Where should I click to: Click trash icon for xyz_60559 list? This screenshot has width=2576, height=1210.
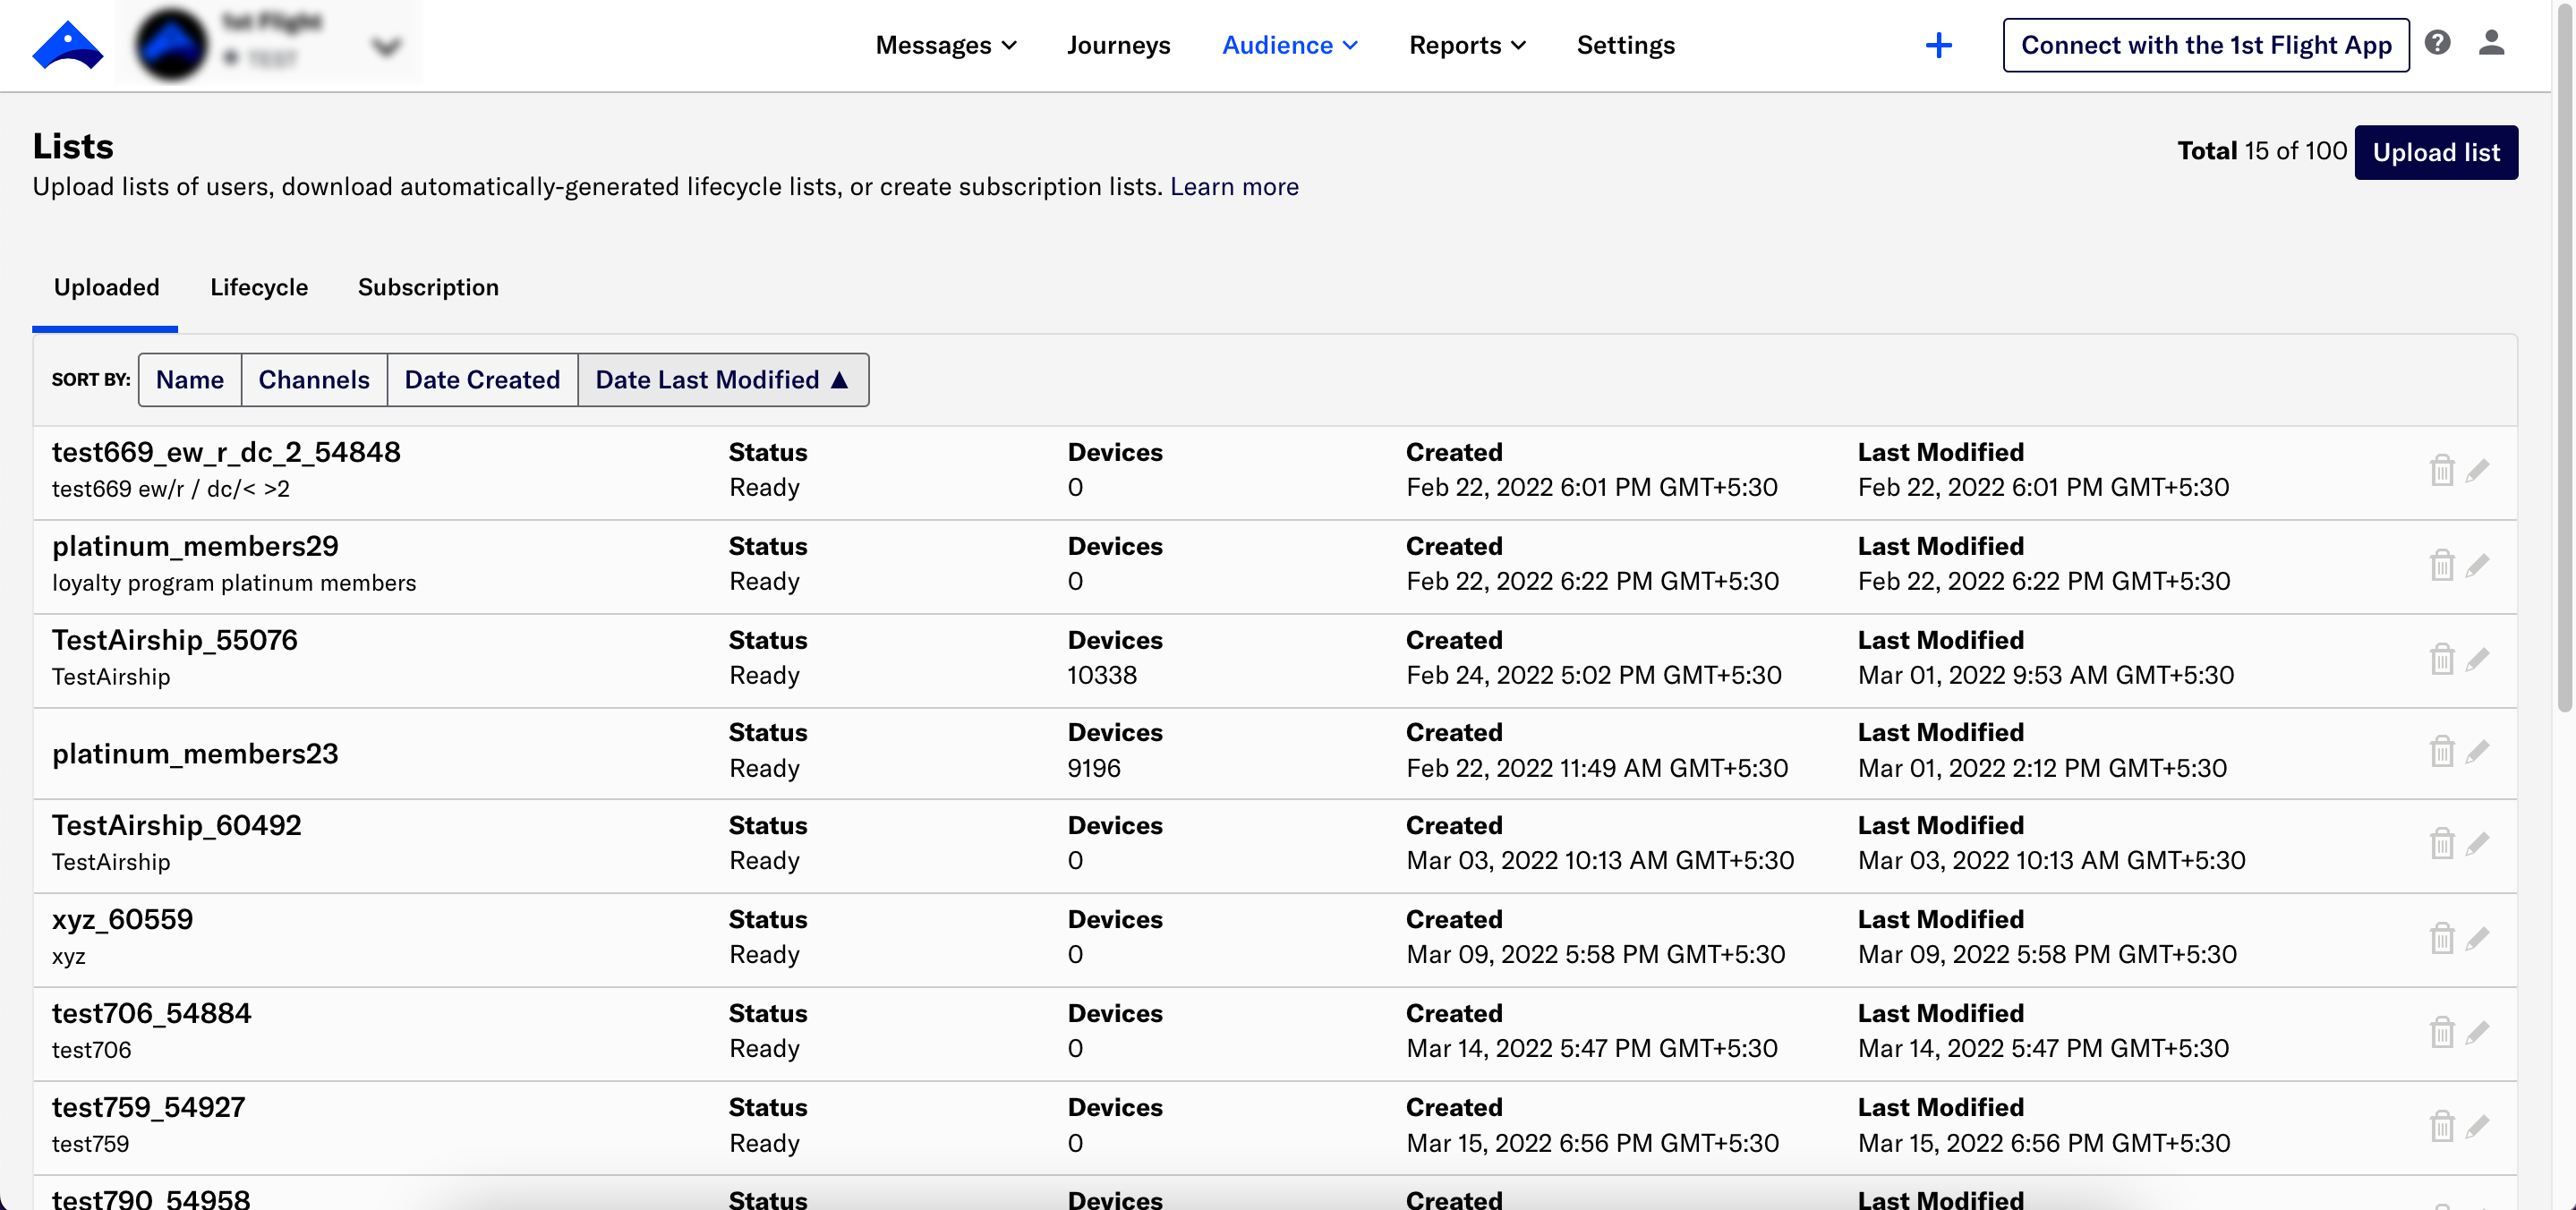click(x=2442, y=938)
